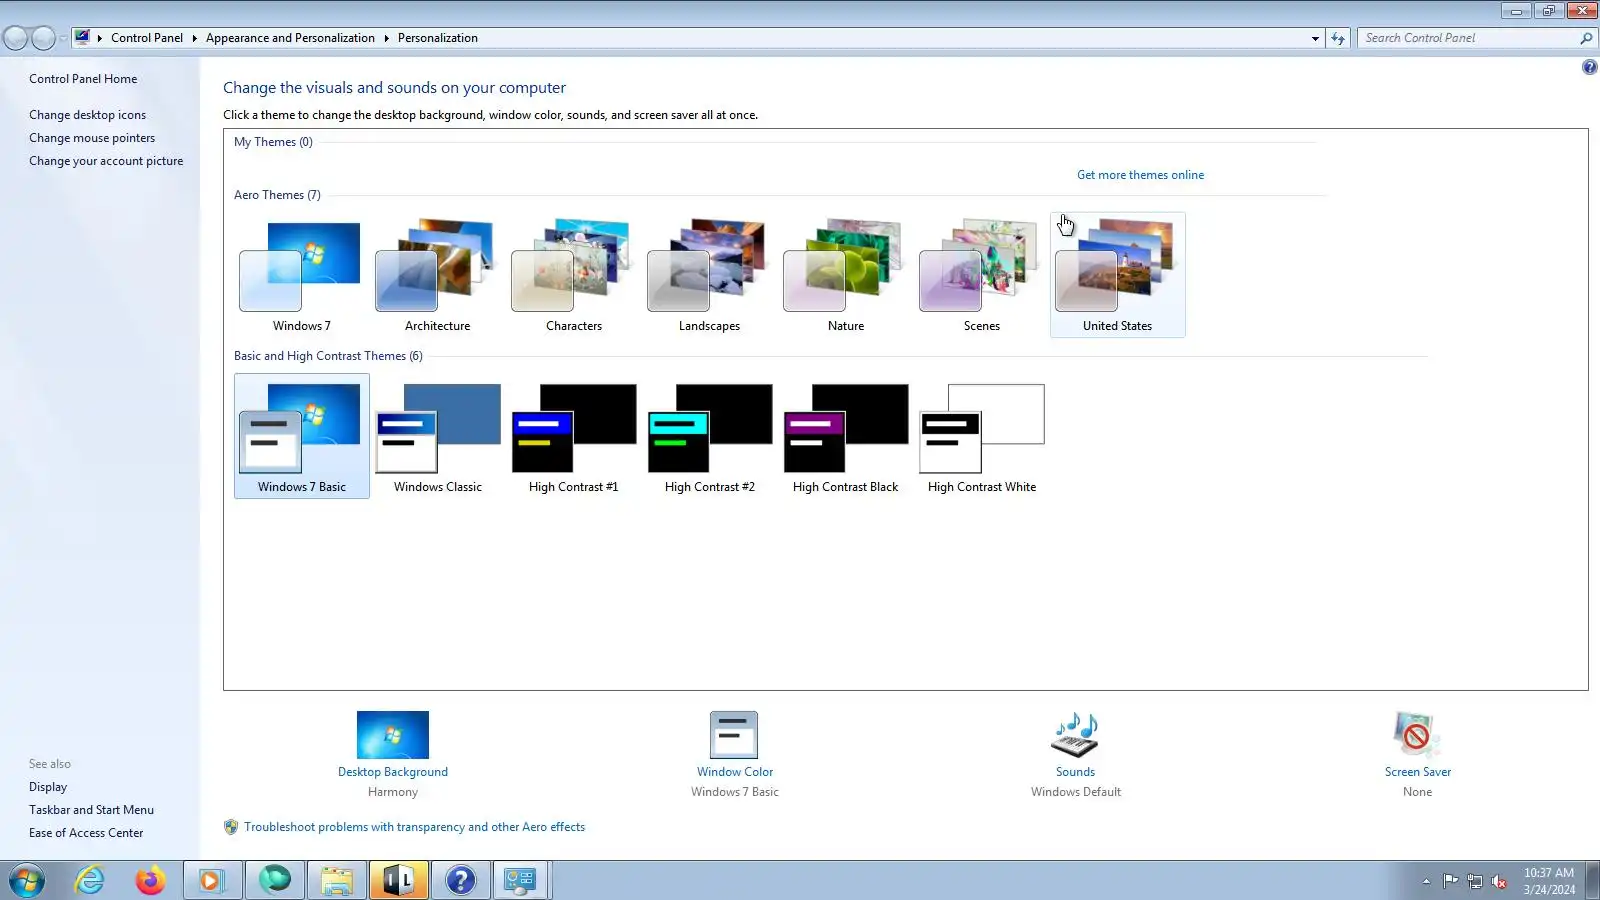This screenshot has height=900, width=1600.
Task: Click the Control Panel breadcrumb
Action: pos(147,38)
